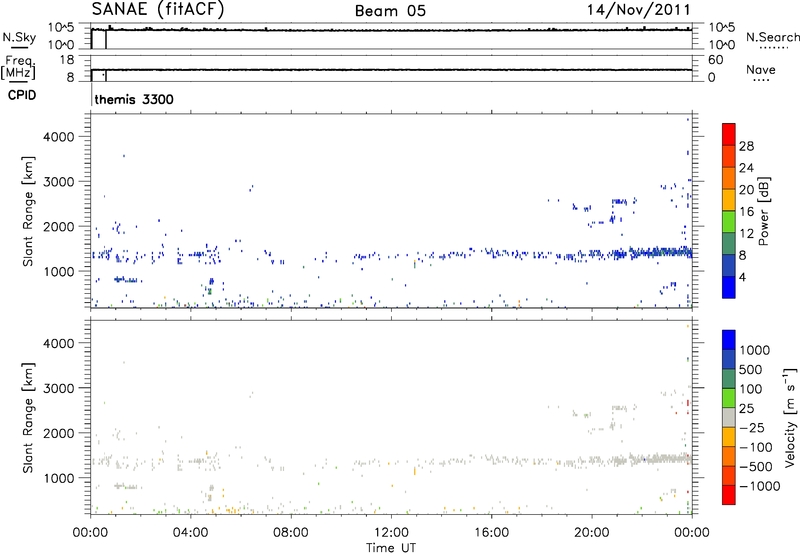
Task: Click the 'N.Search' legend label
Action: 772,37
